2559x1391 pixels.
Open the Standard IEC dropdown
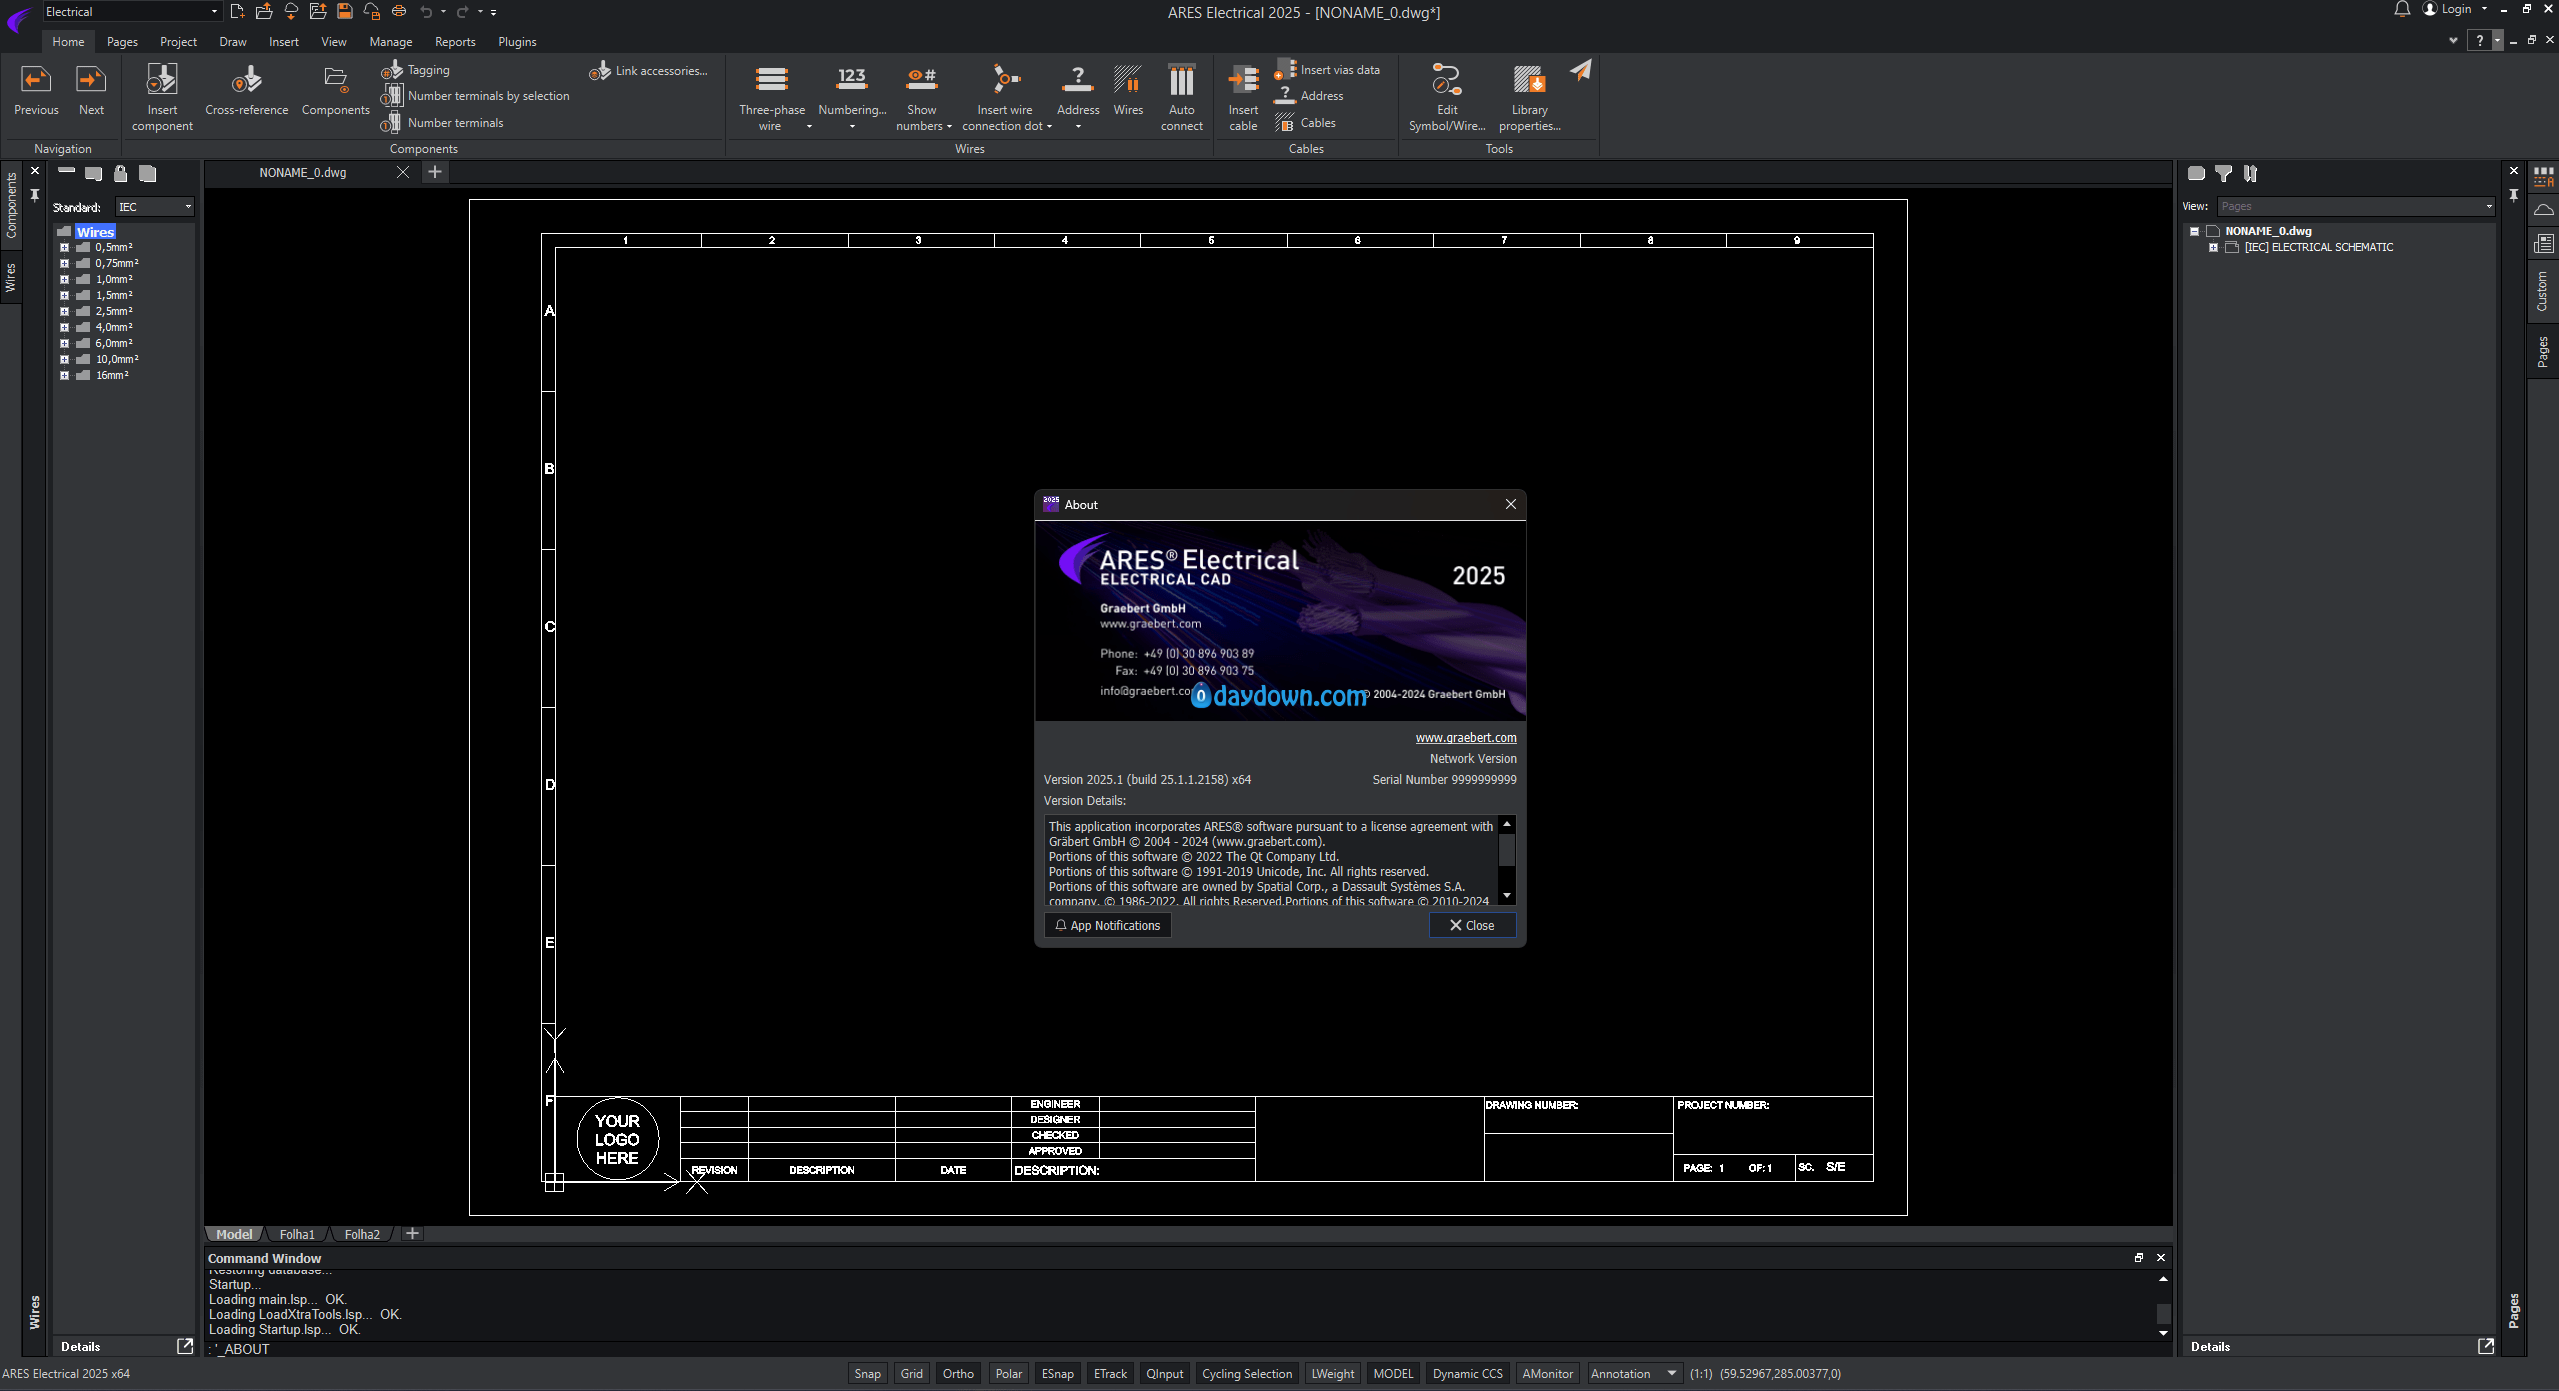(x=154, y=207)
